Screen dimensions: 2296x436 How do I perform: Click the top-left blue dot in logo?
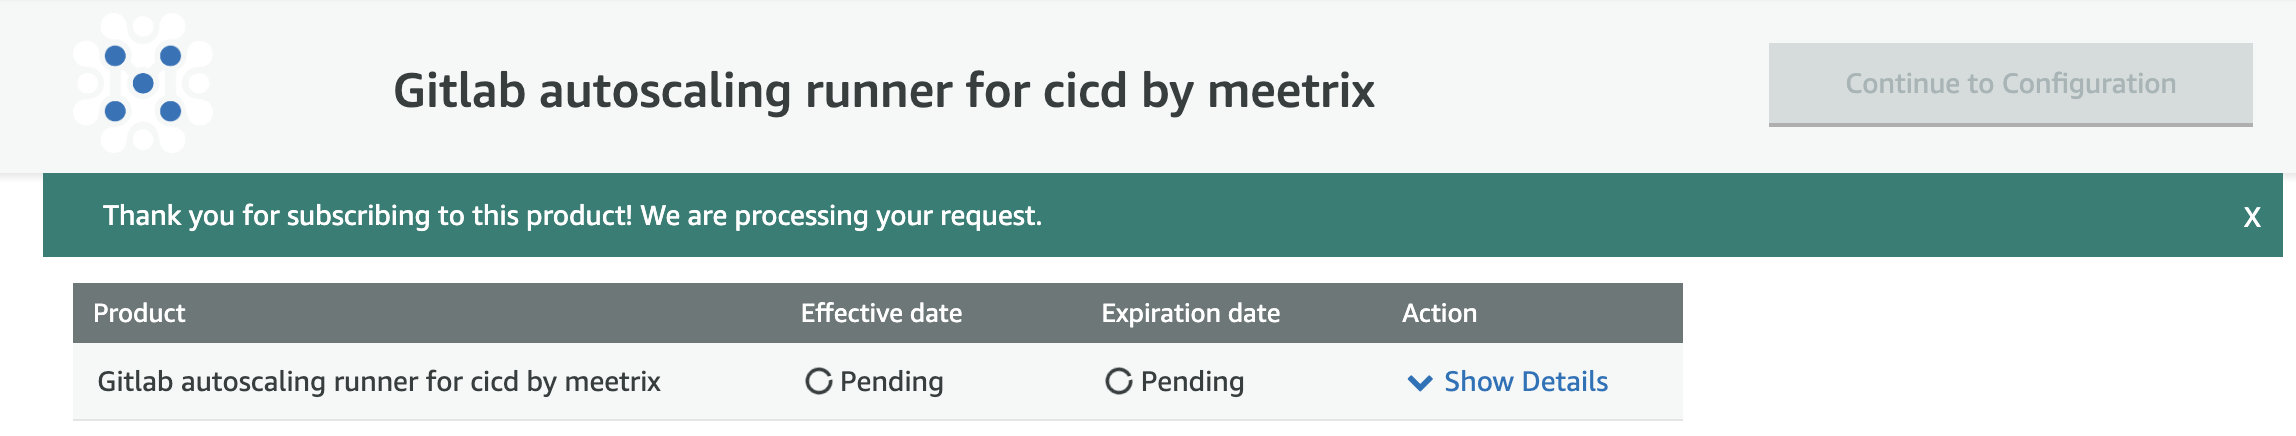(115, 55)
